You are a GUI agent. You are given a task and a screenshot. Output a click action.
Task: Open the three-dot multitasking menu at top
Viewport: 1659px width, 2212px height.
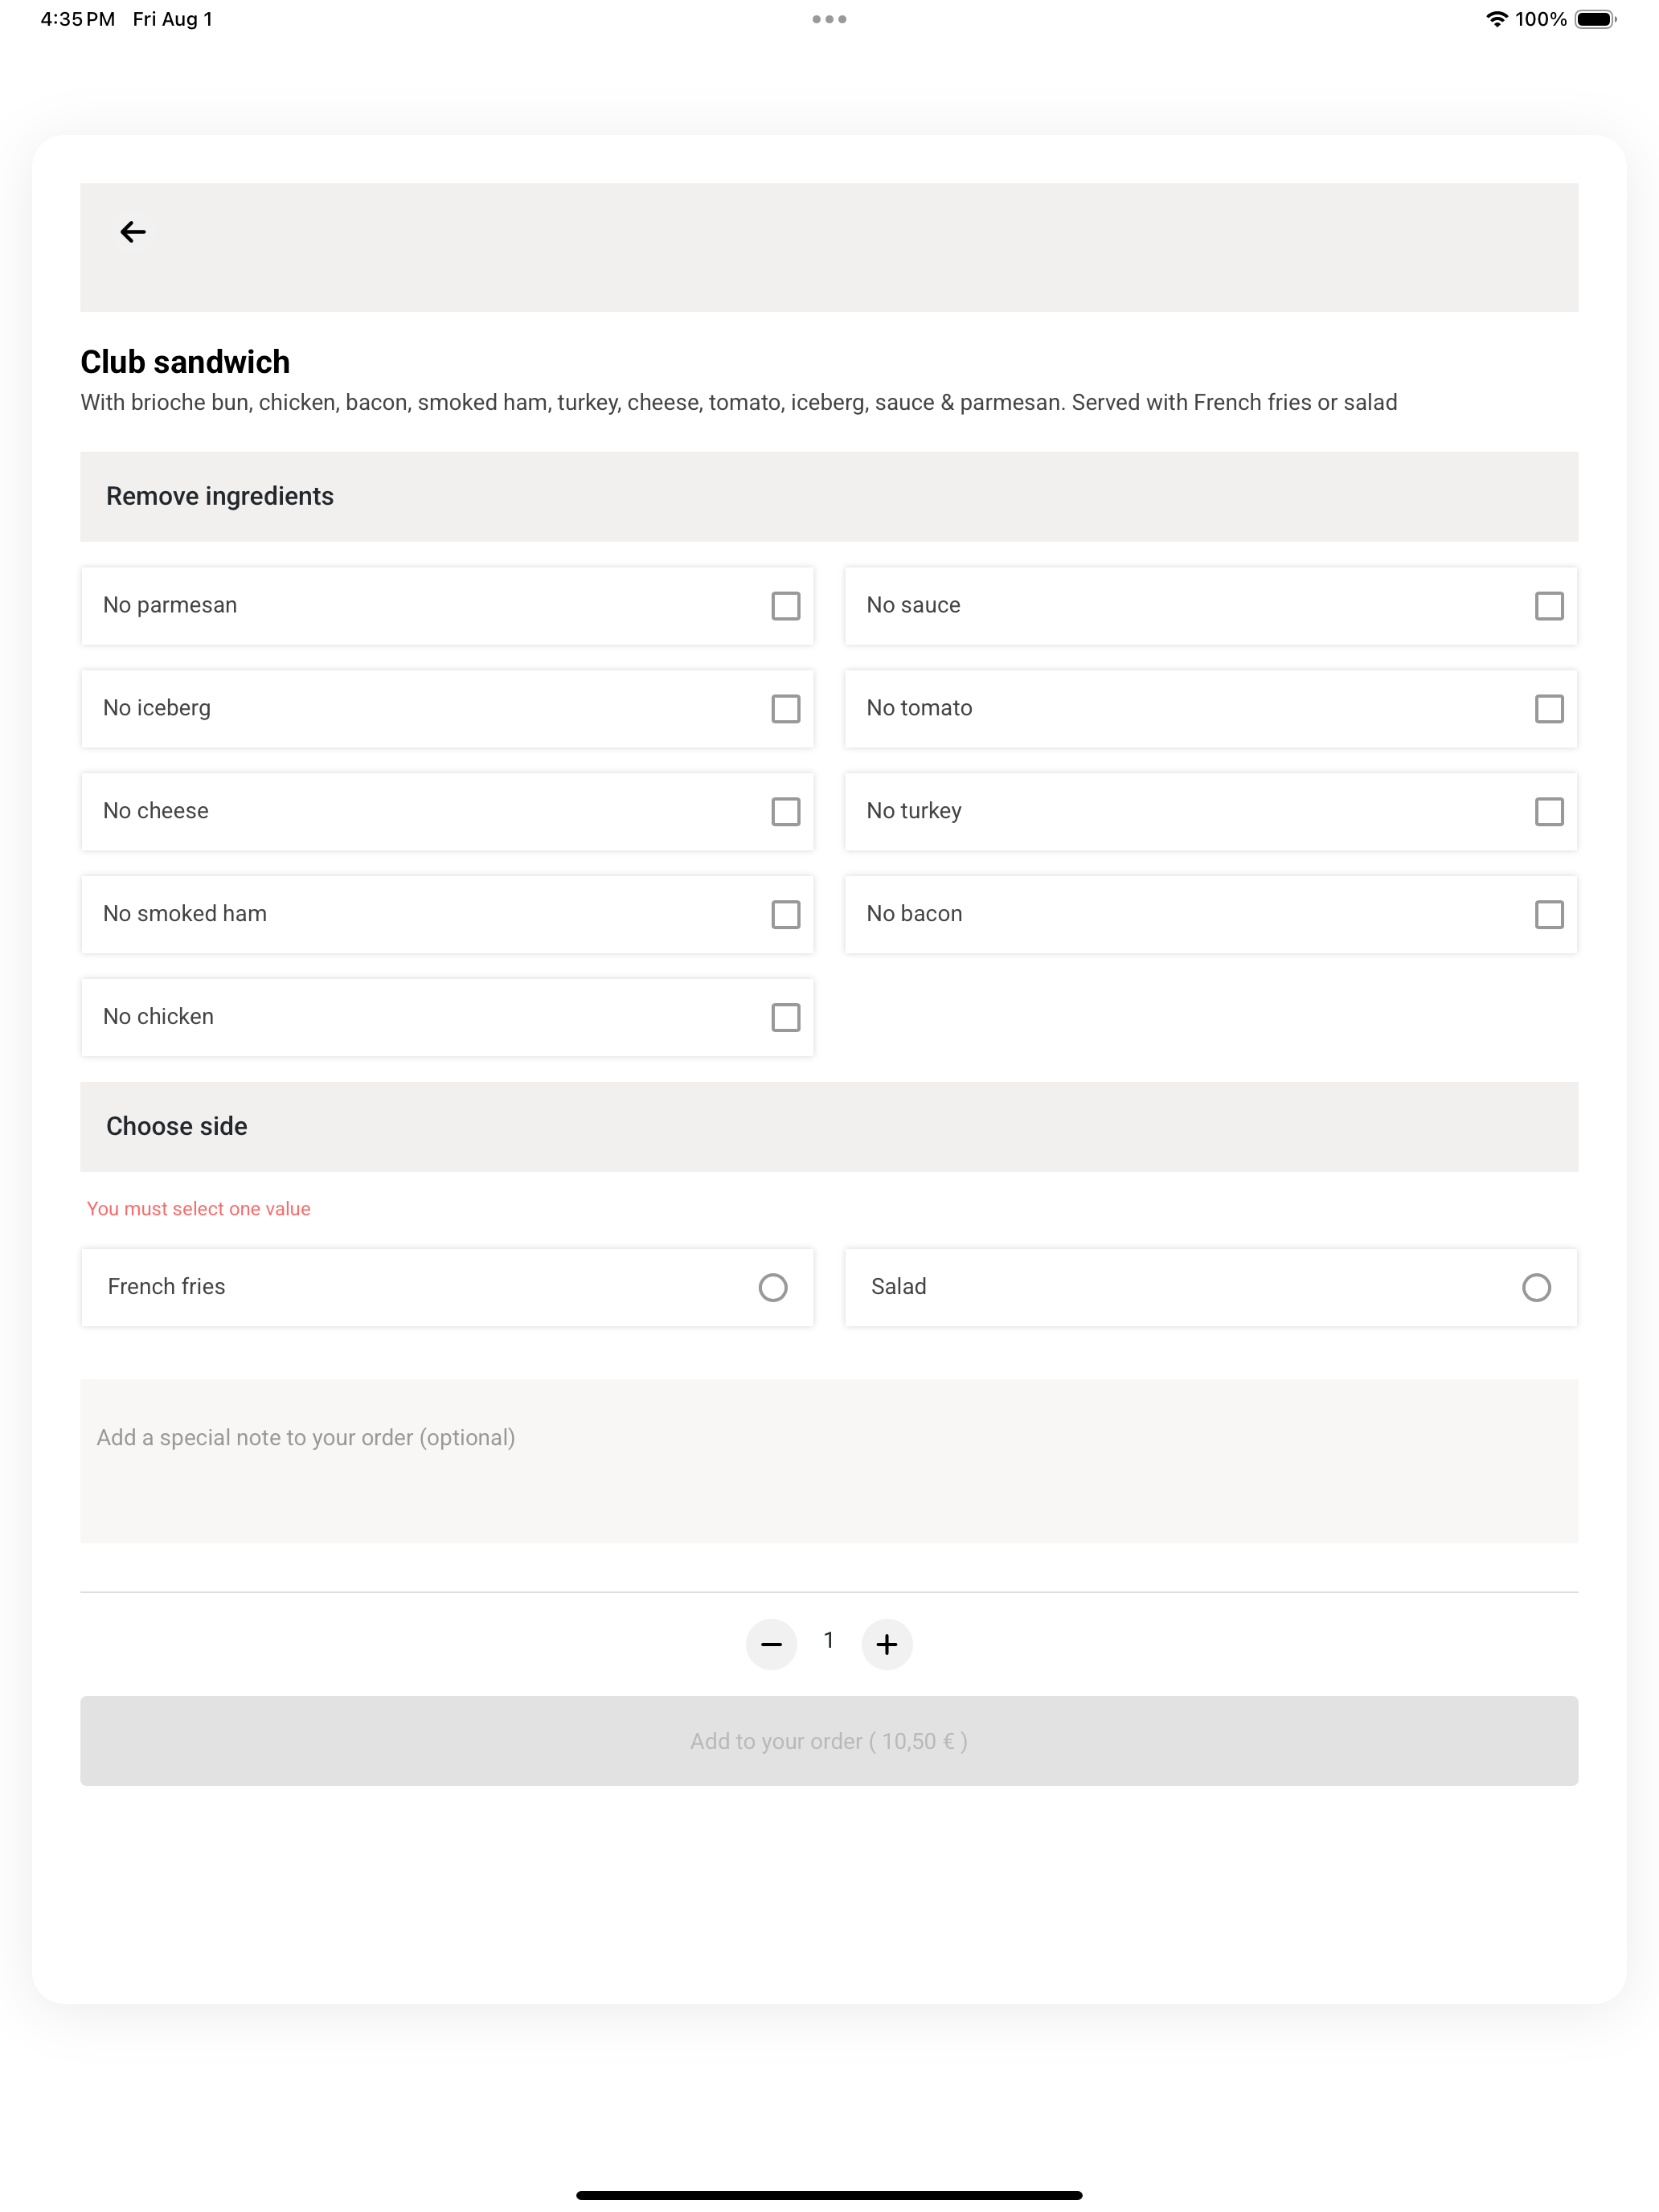[829, 19]
